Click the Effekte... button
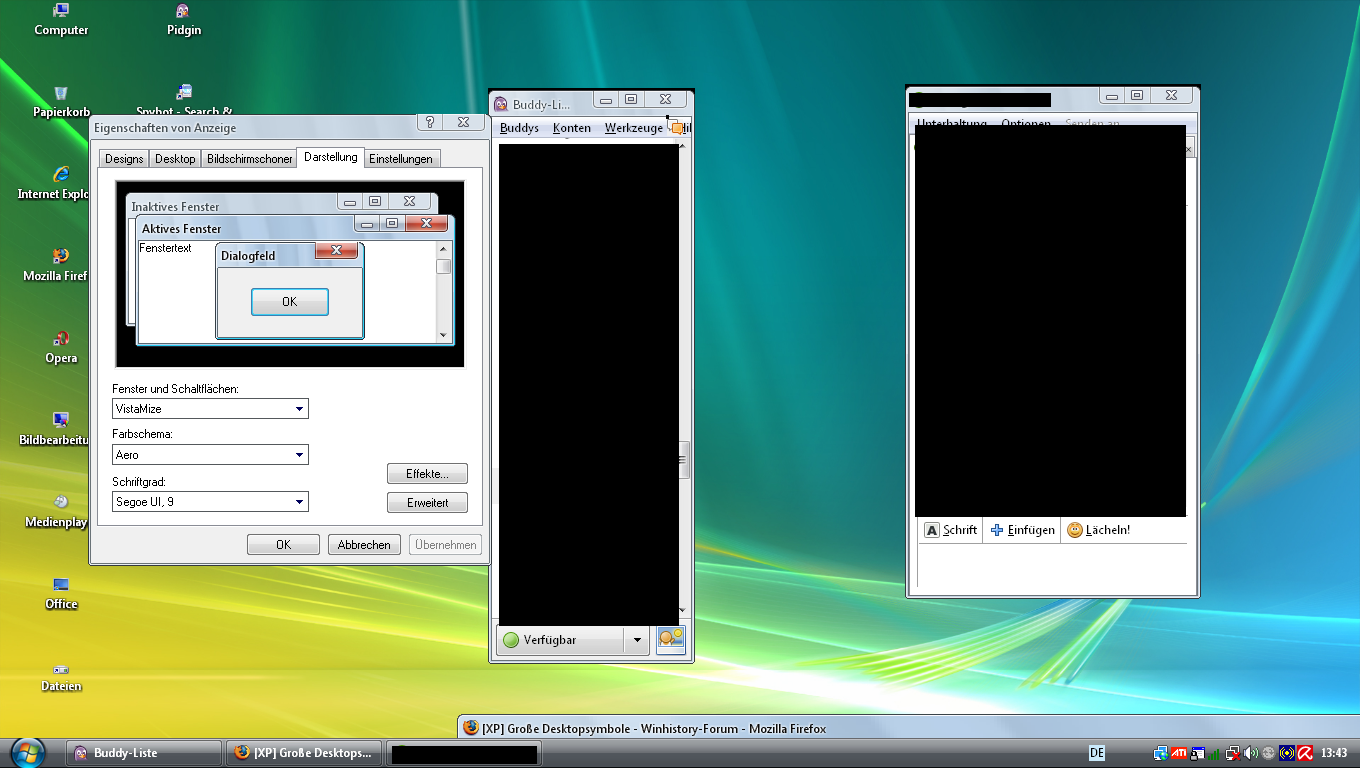Image resolution: width=1360 pixels, height=768 pixels. pos(427,474)
